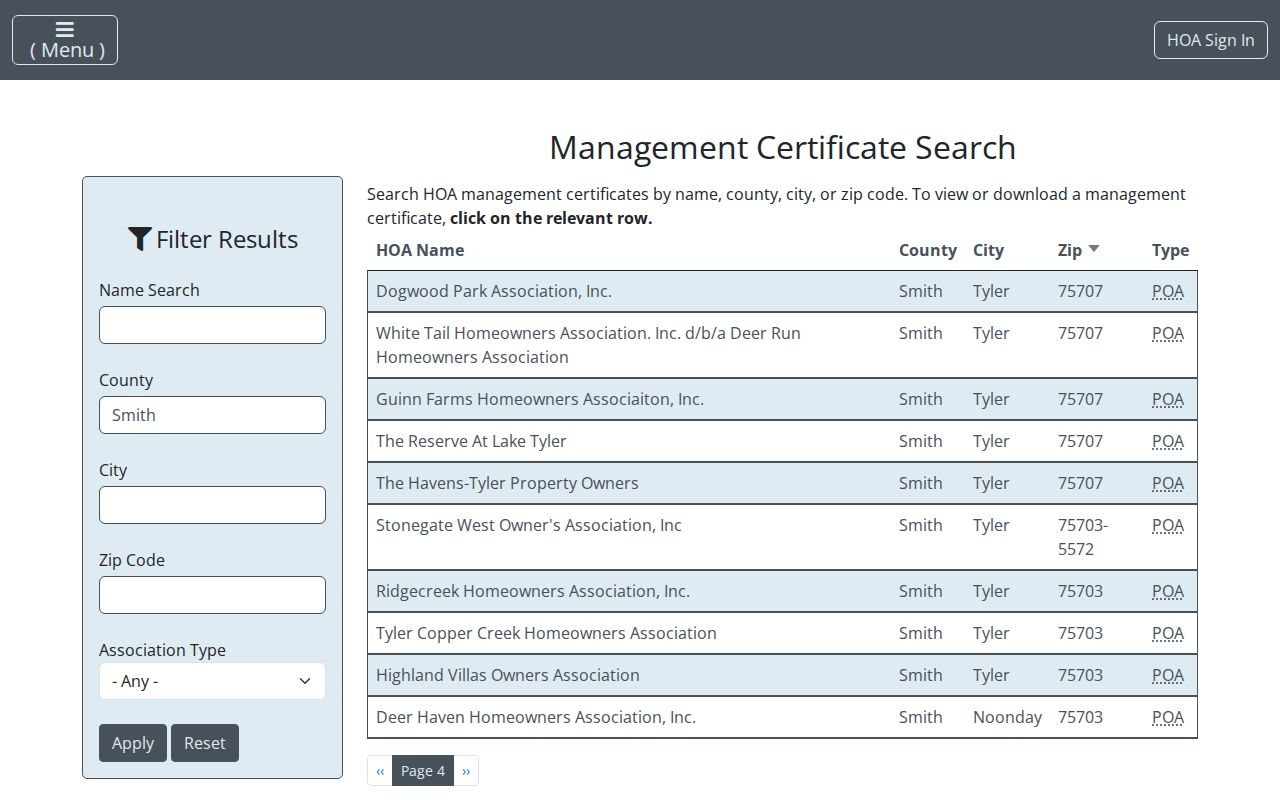Viewport: 1280px width, 800px height.
Task: Click POA abbreviation in Stonegate West row
Action: pos(1168,525)
